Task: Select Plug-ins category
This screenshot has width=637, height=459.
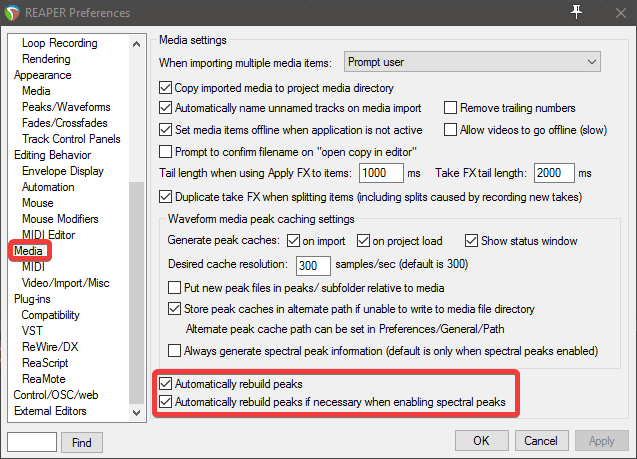Action: coord(32,299)
